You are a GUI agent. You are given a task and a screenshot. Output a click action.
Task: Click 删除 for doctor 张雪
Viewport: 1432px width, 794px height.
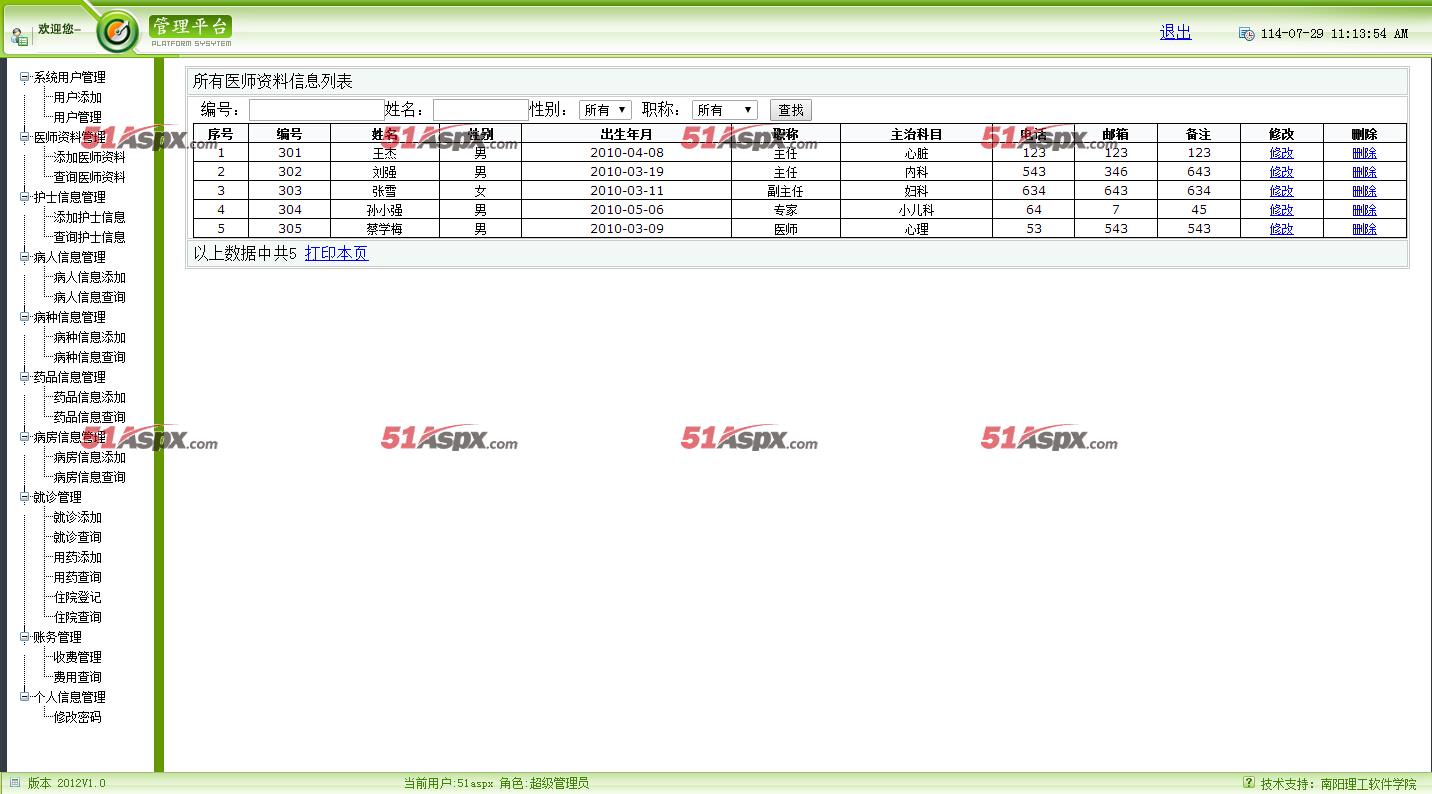[x=1364, y=191]
